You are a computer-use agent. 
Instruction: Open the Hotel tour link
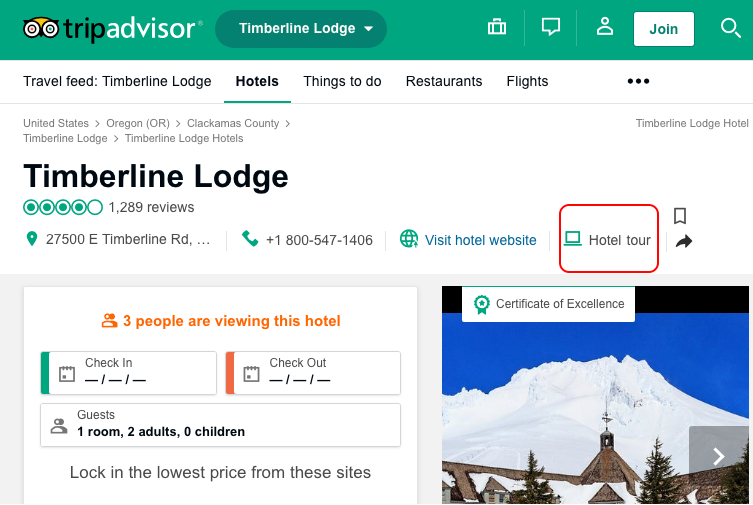point(619,240)
